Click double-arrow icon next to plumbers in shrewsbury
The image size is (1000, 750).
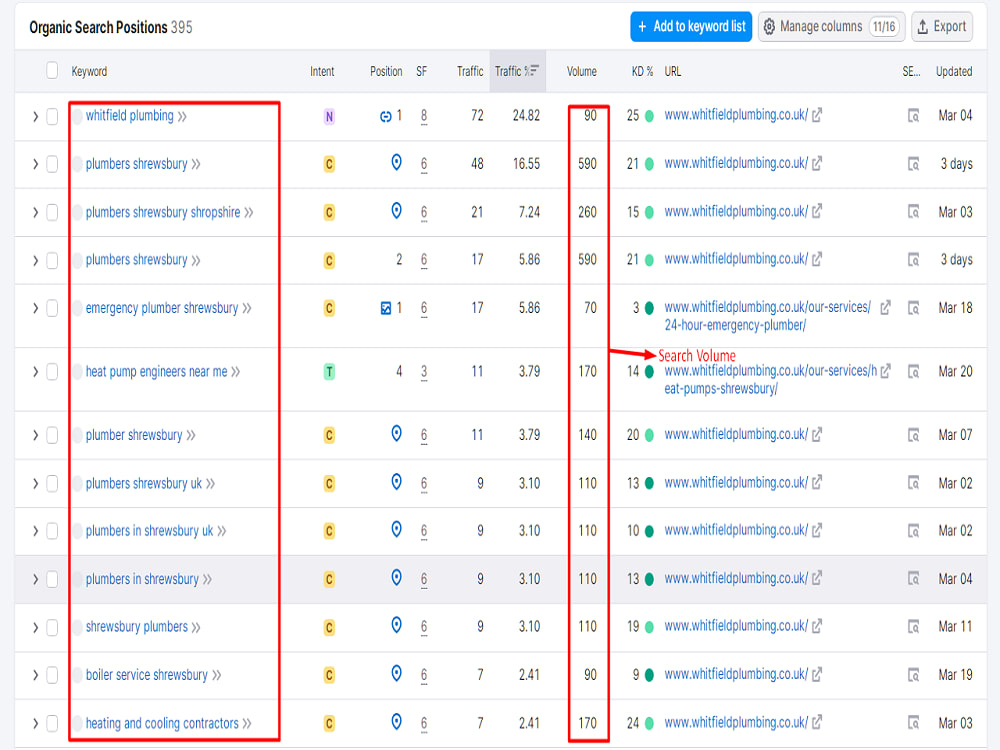click(x=207, y=579)
